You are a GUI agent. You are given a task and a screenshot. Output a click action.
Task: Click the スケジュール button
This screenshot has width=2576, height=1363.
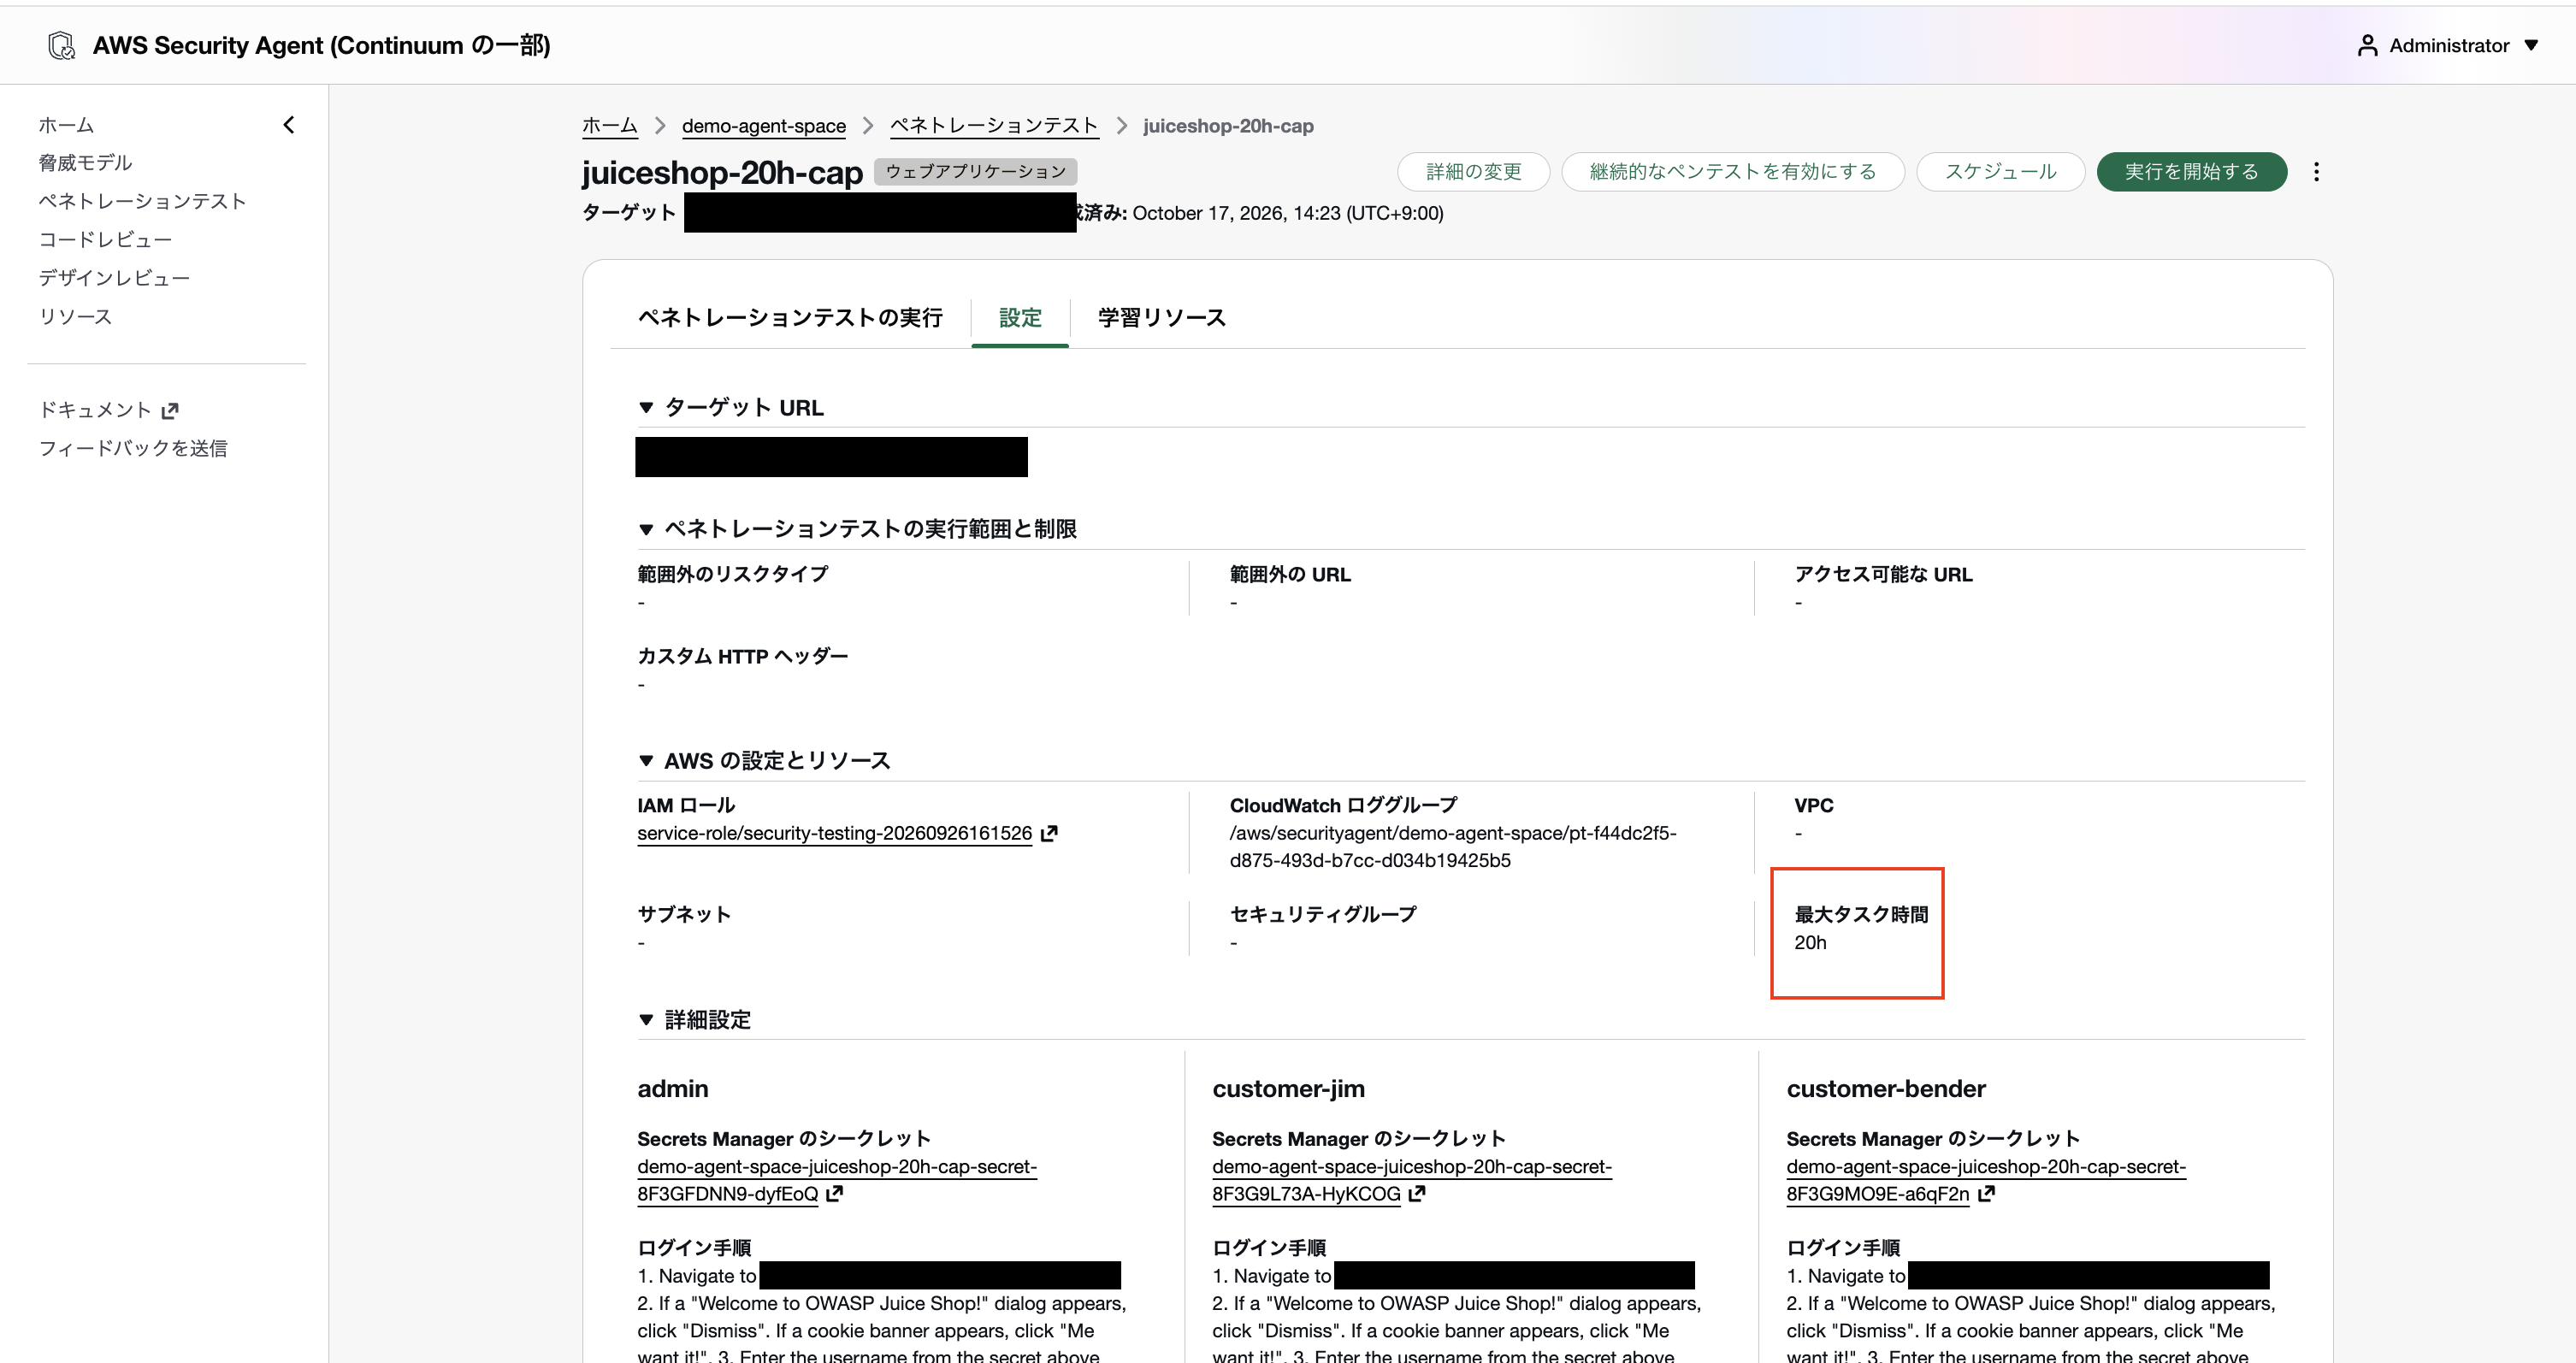(2000, 172)
